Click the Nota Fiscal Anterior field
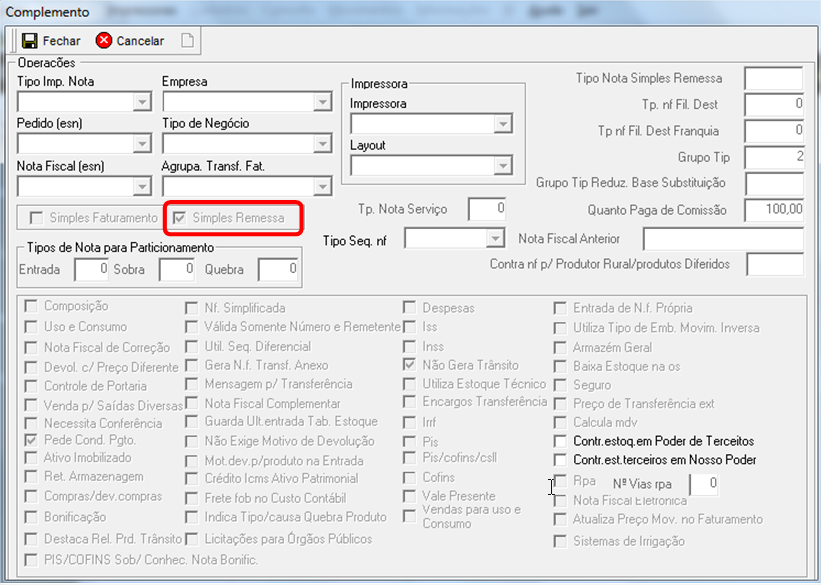Screen dimensions: 821x585 [x=723, y=239]
